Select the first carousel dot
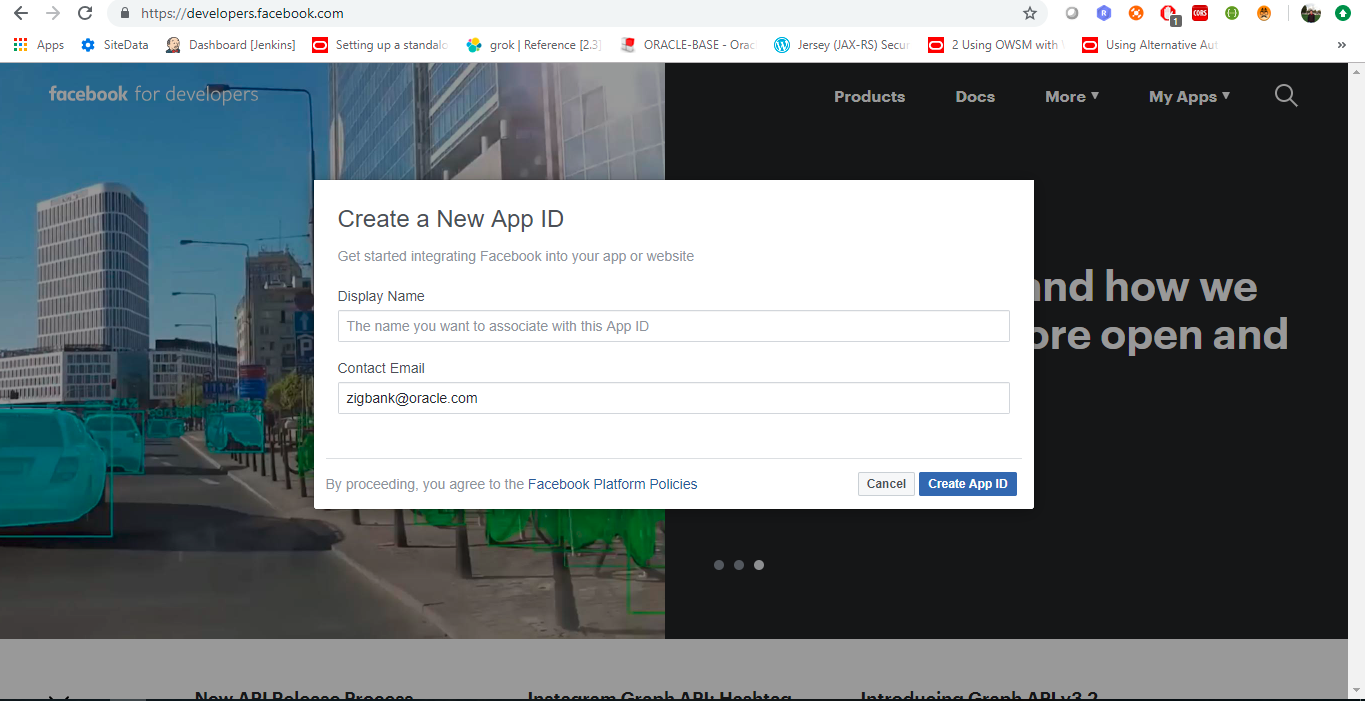This screenshot has height=701, width=1365. (719, 565)
